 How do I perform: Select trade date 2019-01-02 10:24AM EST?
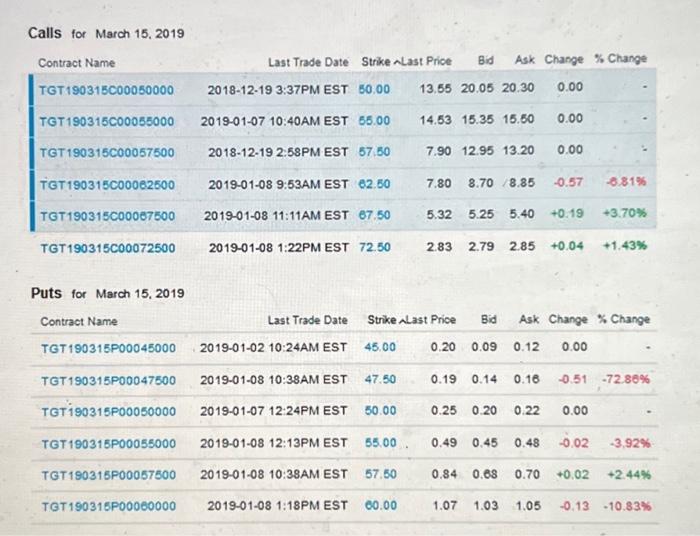(x=273, y=347)
